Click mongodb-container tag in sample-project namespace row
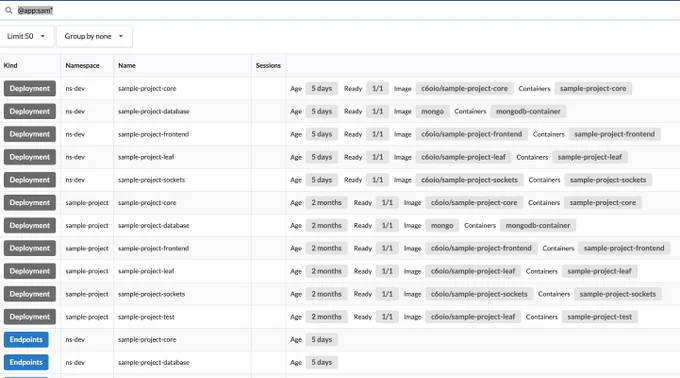This screenshot has width=680, height=378. [x=538, y=225]
